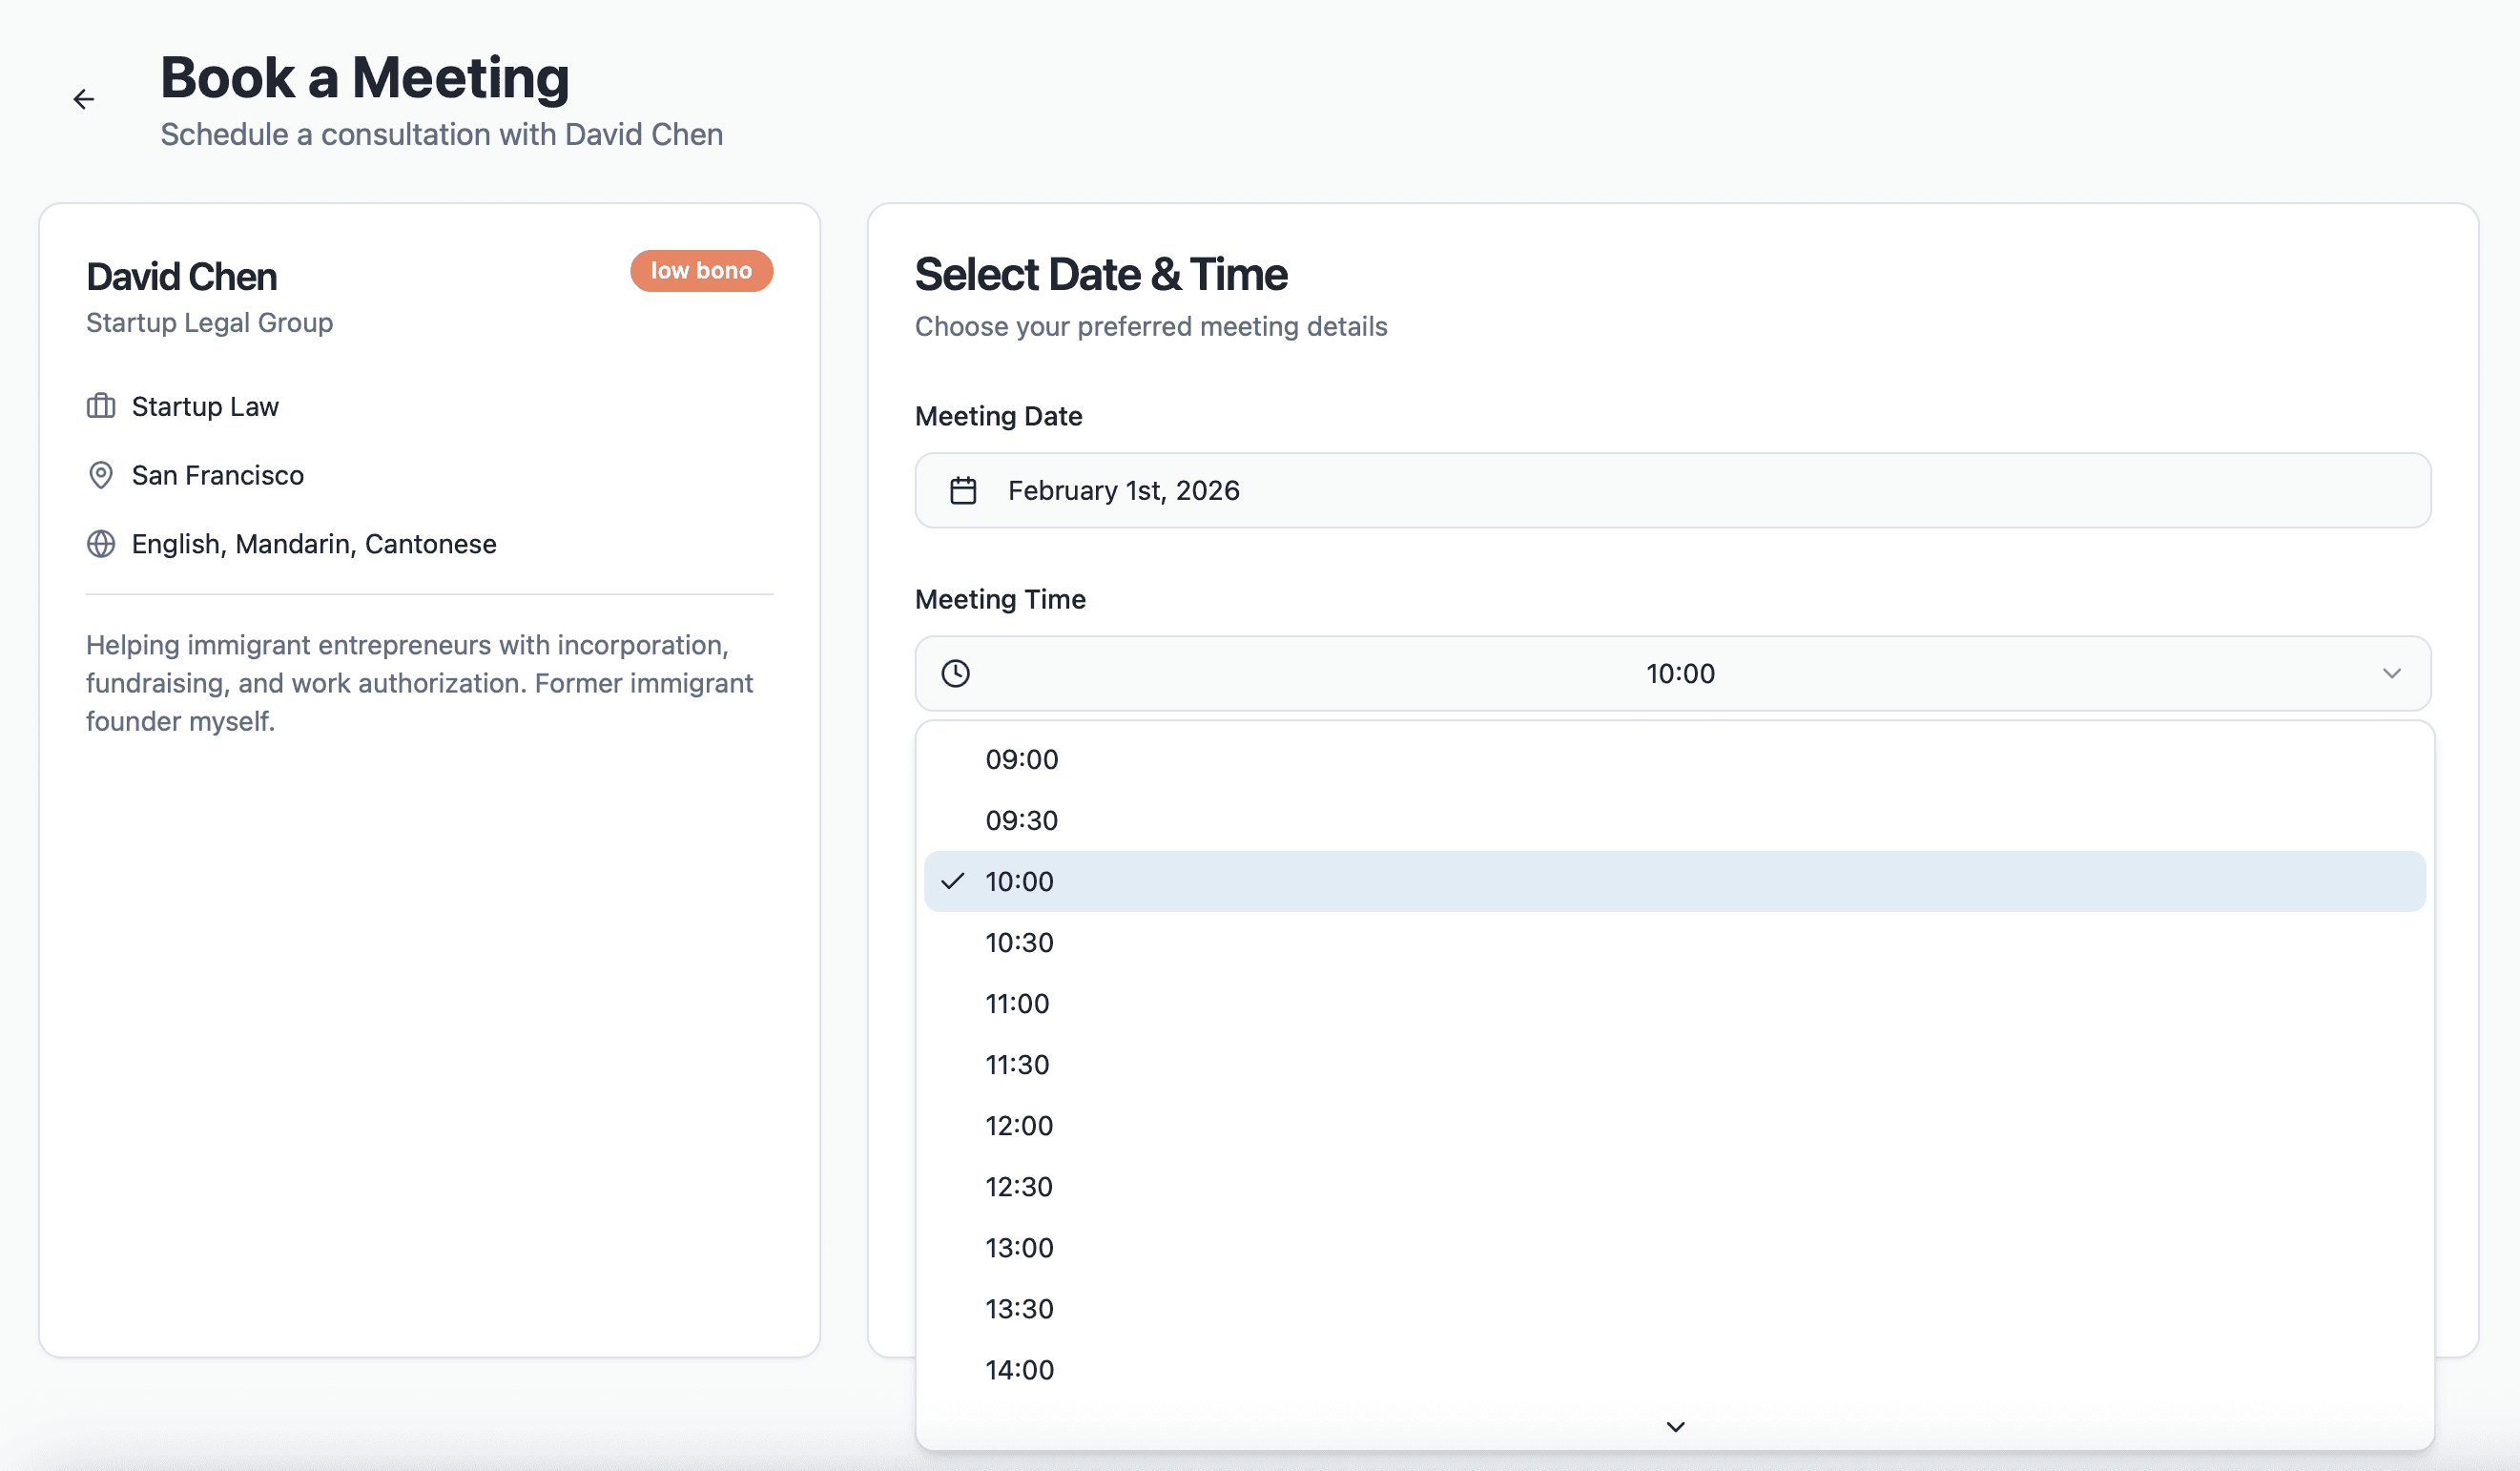Choose the 13:30 meeting time
Screen dimensions: 2520x1471
[x=1019, y=1308]
